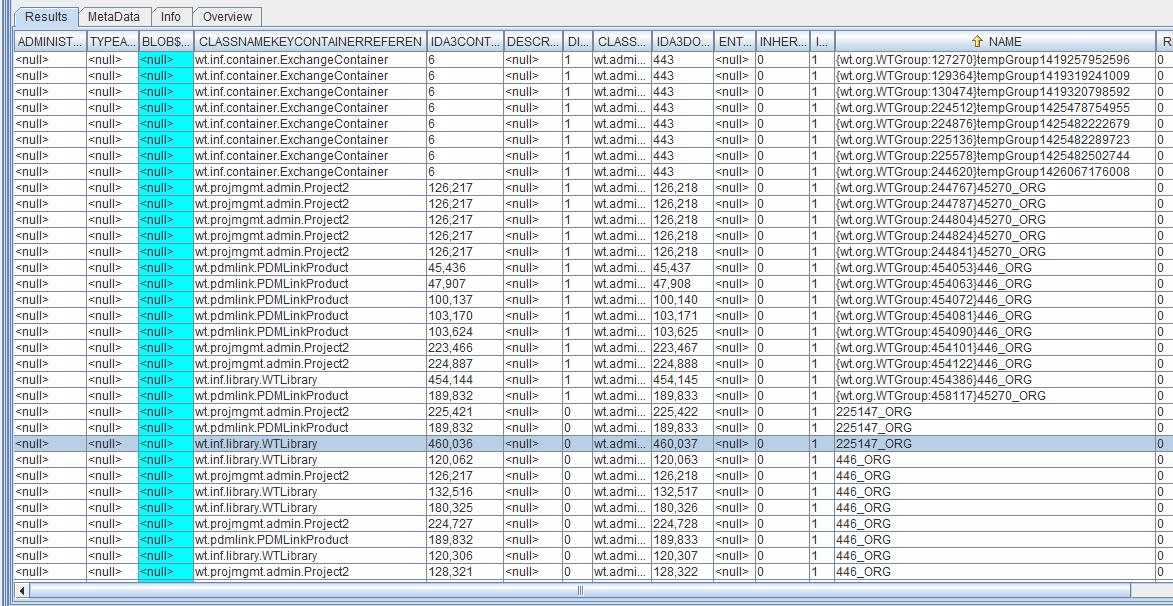Click the IDA3DO... column header
The image size is (1173, 606).
[682, 42]
